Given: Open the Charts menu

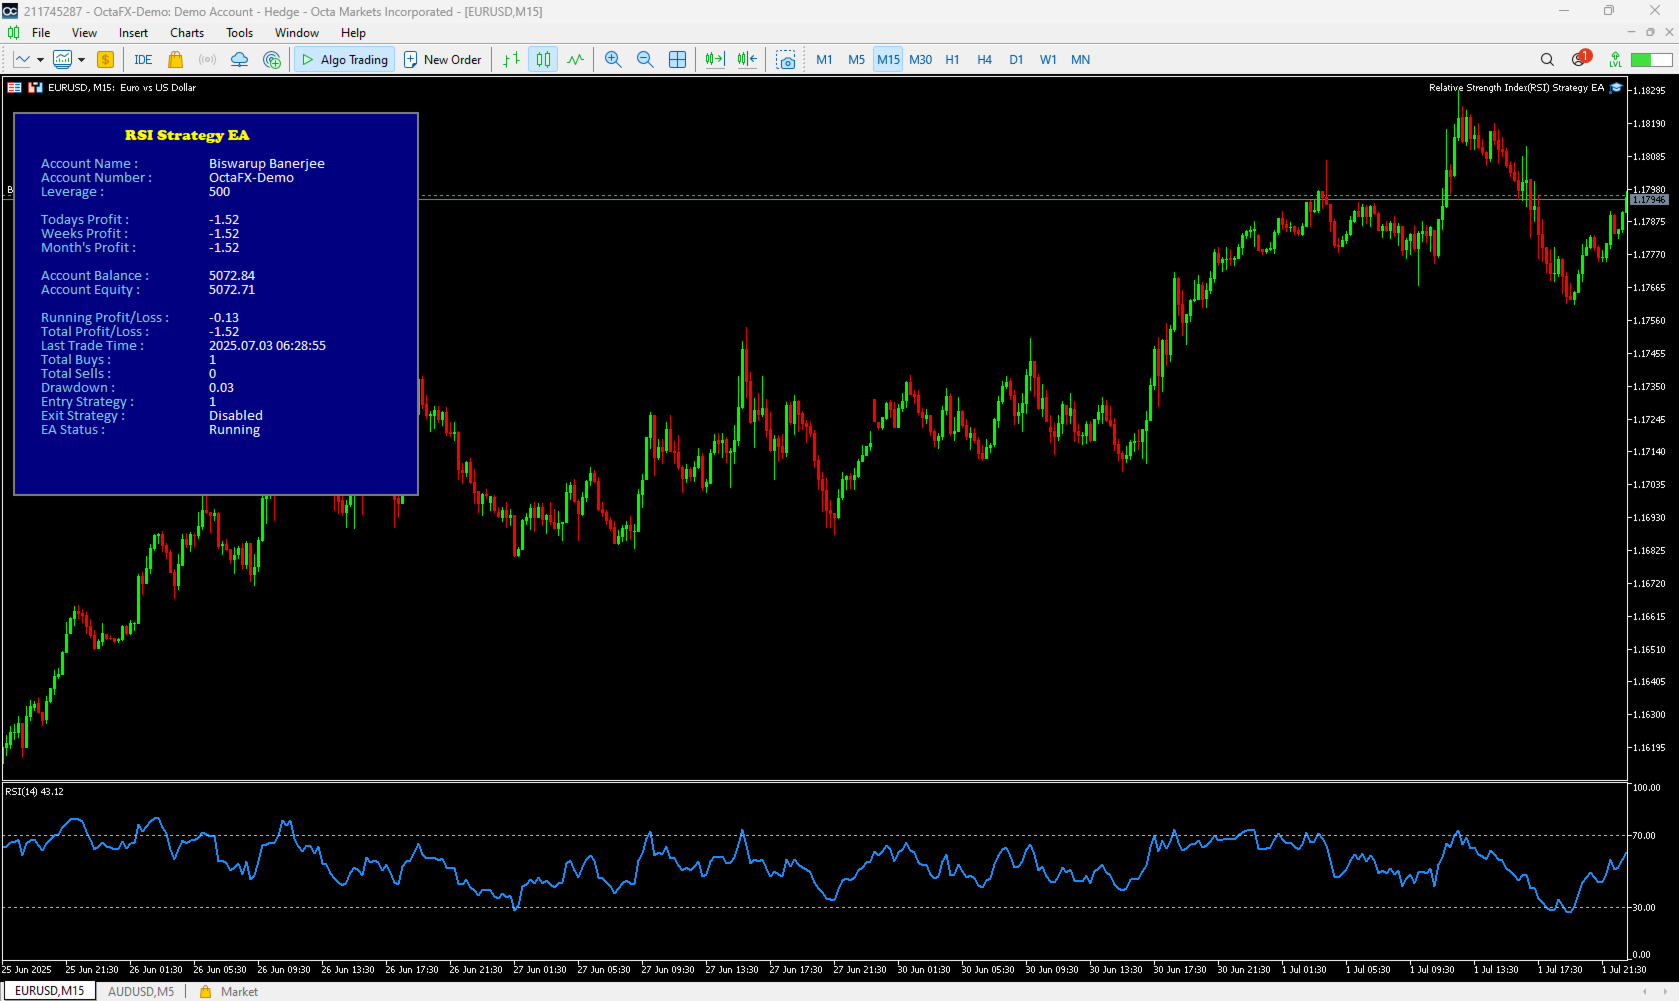Looking at the screenshot, I should 187,33.
